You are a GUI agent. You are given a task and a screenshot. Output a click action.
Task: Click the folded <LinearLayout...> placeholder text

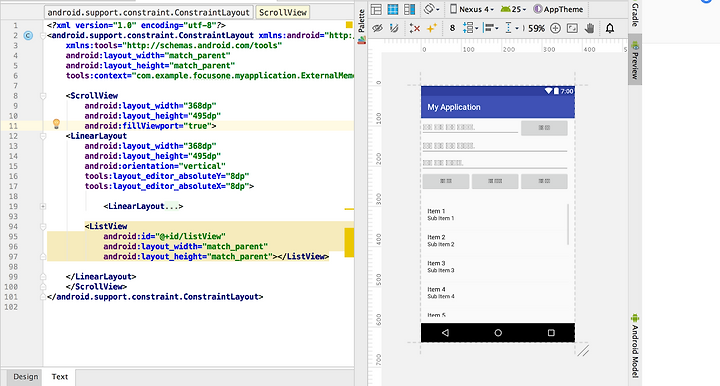[x=143, y=207]
